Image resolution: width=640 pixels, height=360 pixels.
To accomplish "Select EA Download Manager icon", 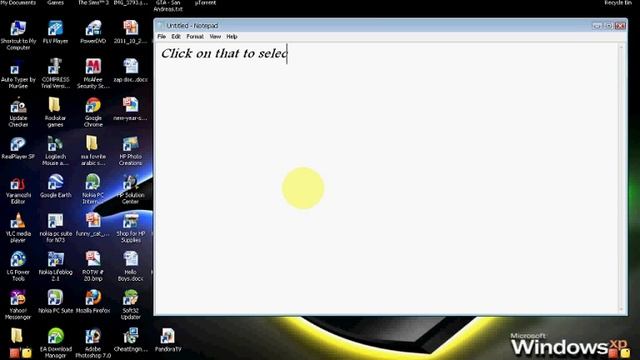I will click(x=56, y=336).
